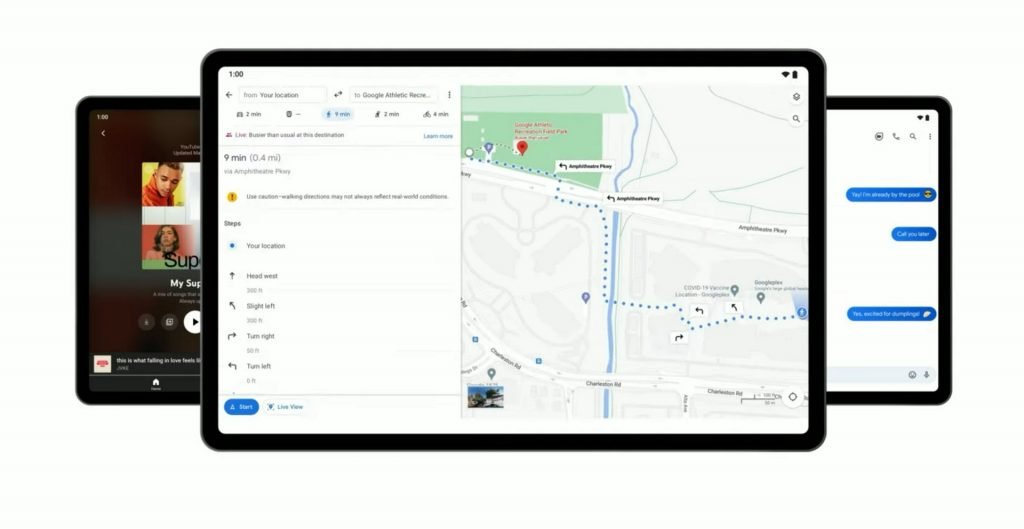
Task: Swap origin and destination in Maps
Action: point(338,95)
